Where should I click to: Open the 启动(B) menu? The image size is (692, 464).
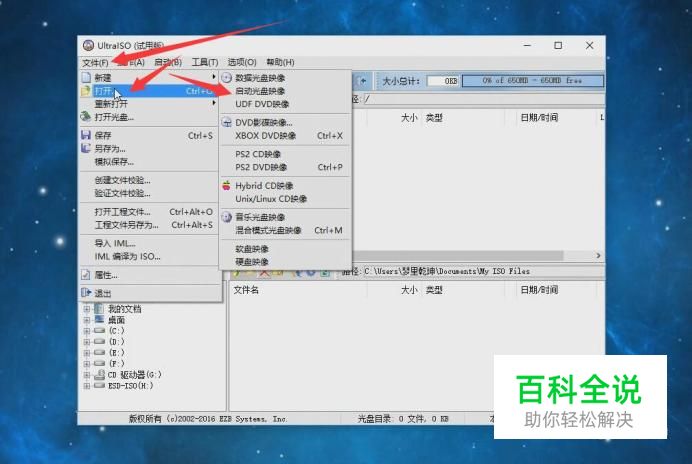pyautogui.click(x=168, y=62)
